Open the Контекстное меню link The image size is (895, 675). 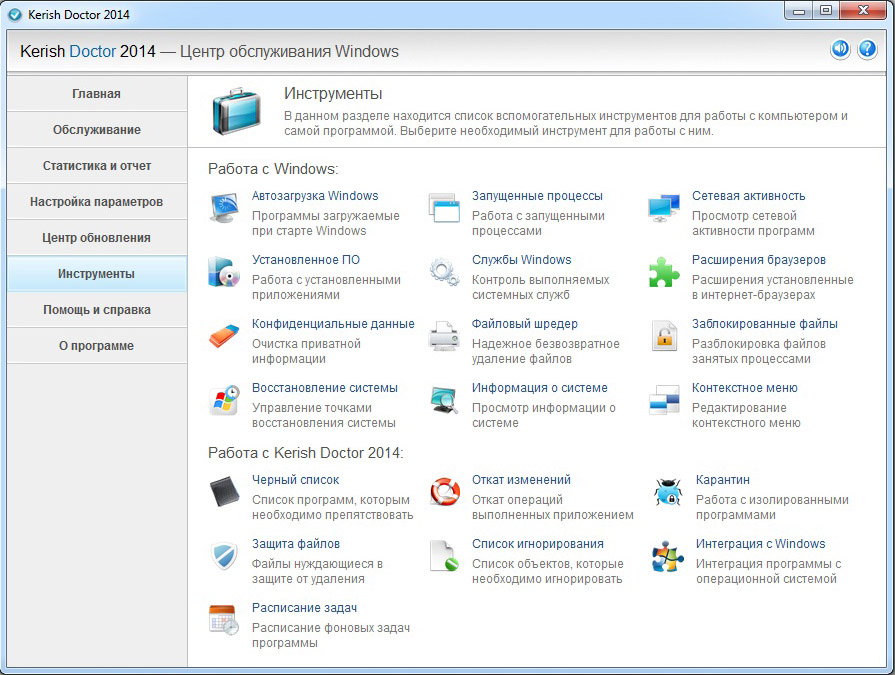744,387
